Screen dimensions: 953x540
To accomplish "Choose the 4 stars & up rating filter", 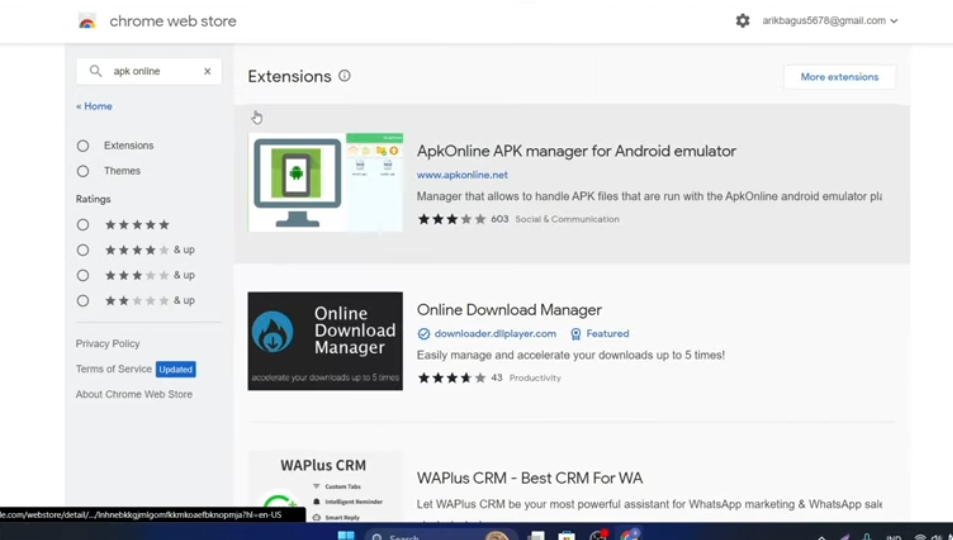I will click(83, 250).
